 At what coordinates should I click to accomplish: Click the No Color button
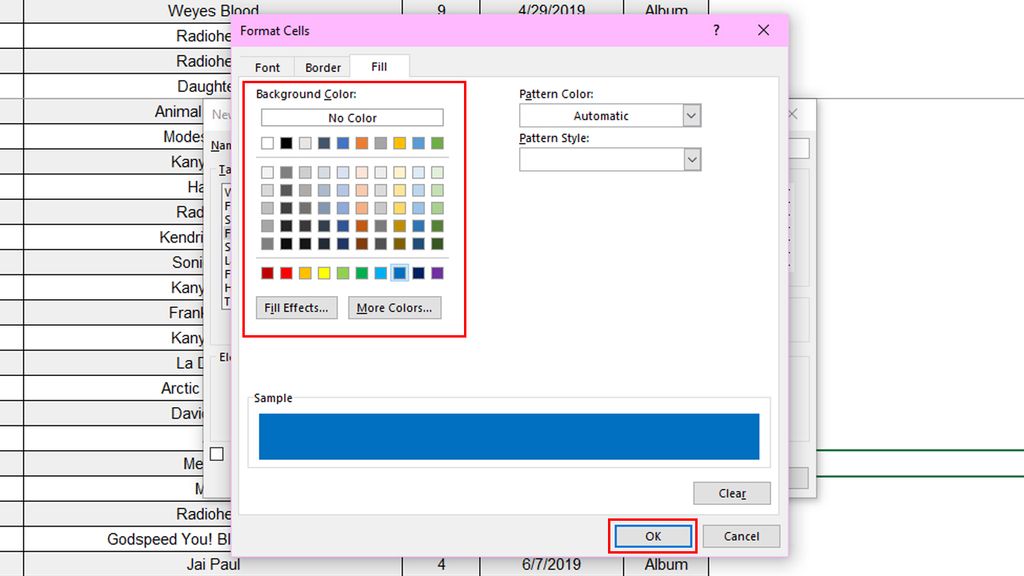coord(352,116)
